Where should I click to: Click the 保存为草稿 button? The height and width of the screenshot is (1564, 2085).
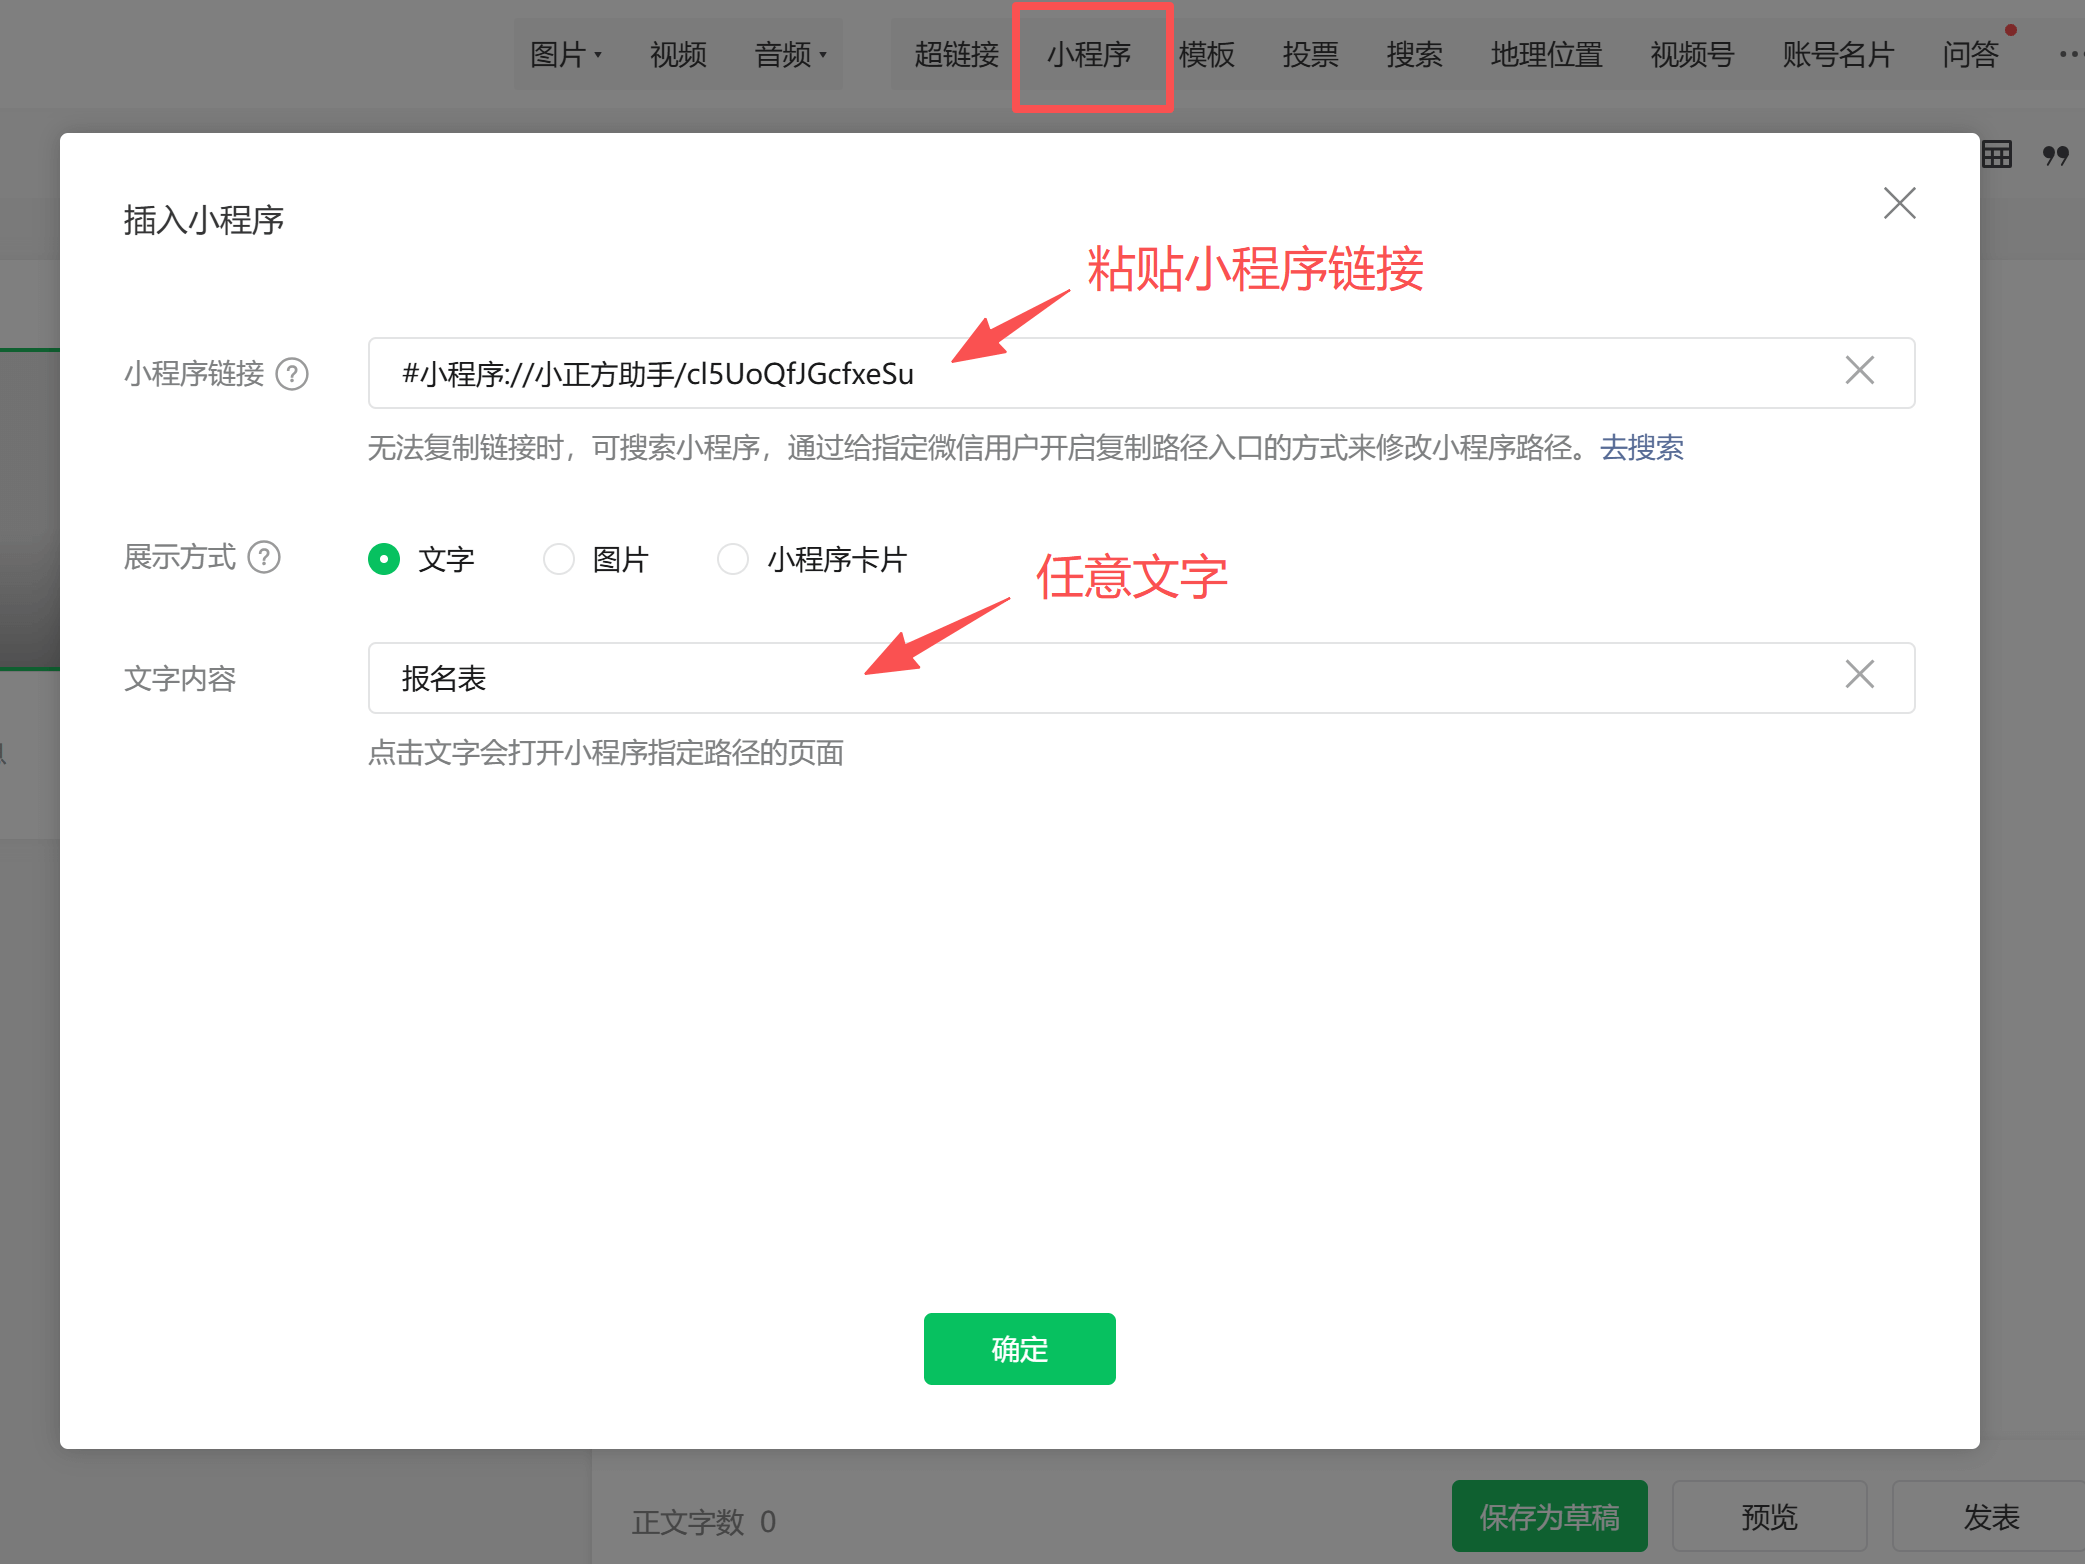point(1549,1517)
